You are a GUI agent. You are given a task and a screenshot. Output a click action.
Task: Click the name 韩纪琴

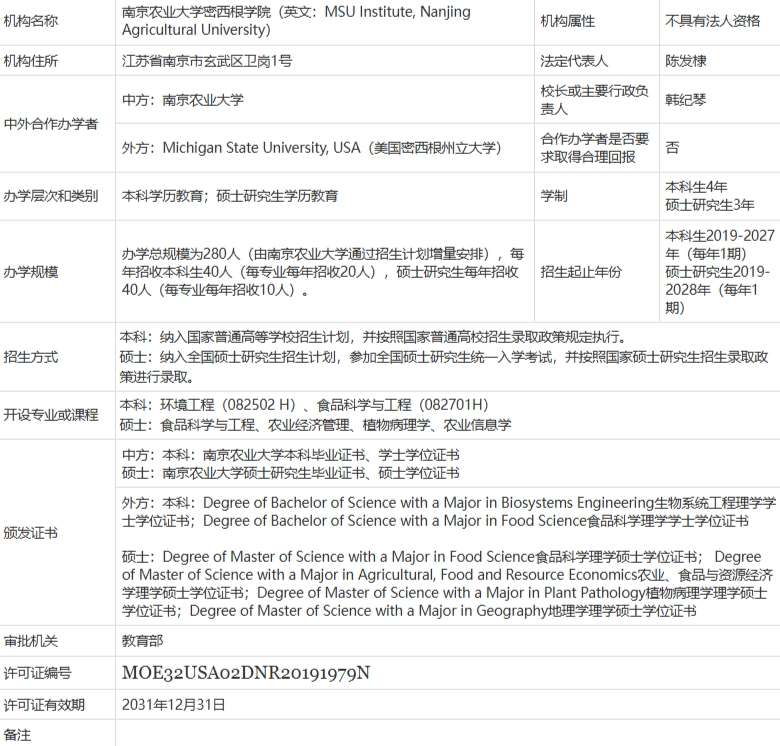click(x=685, y=100)
